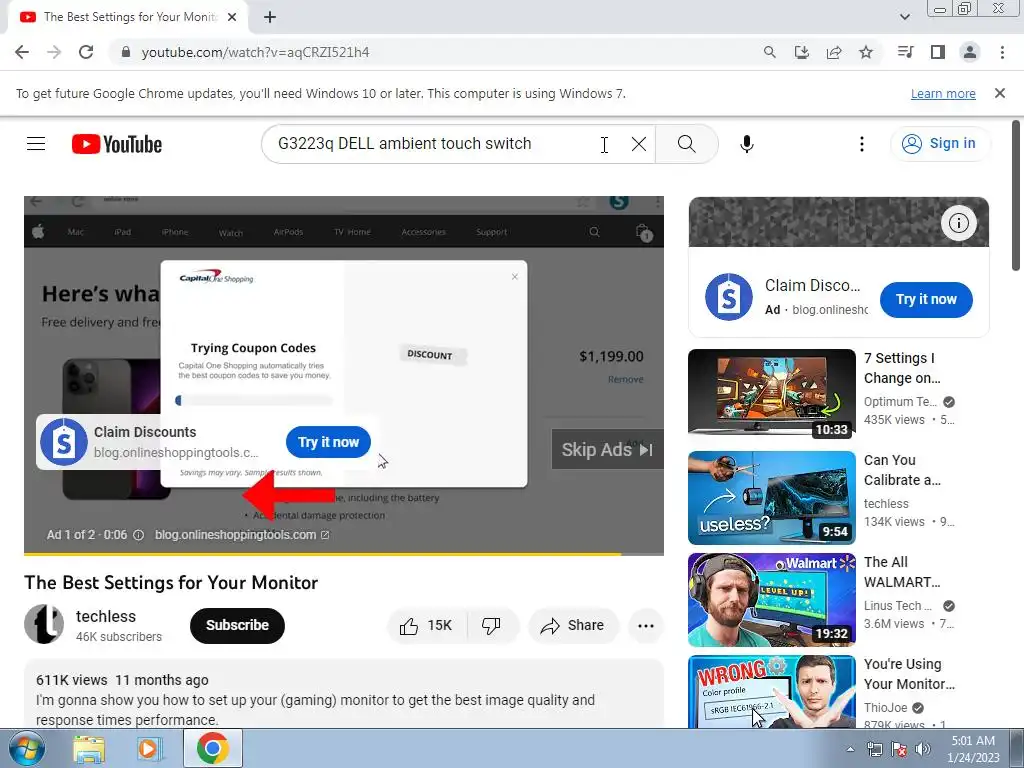
Task: Open the techless channel name link
Action: pos(106,616)
